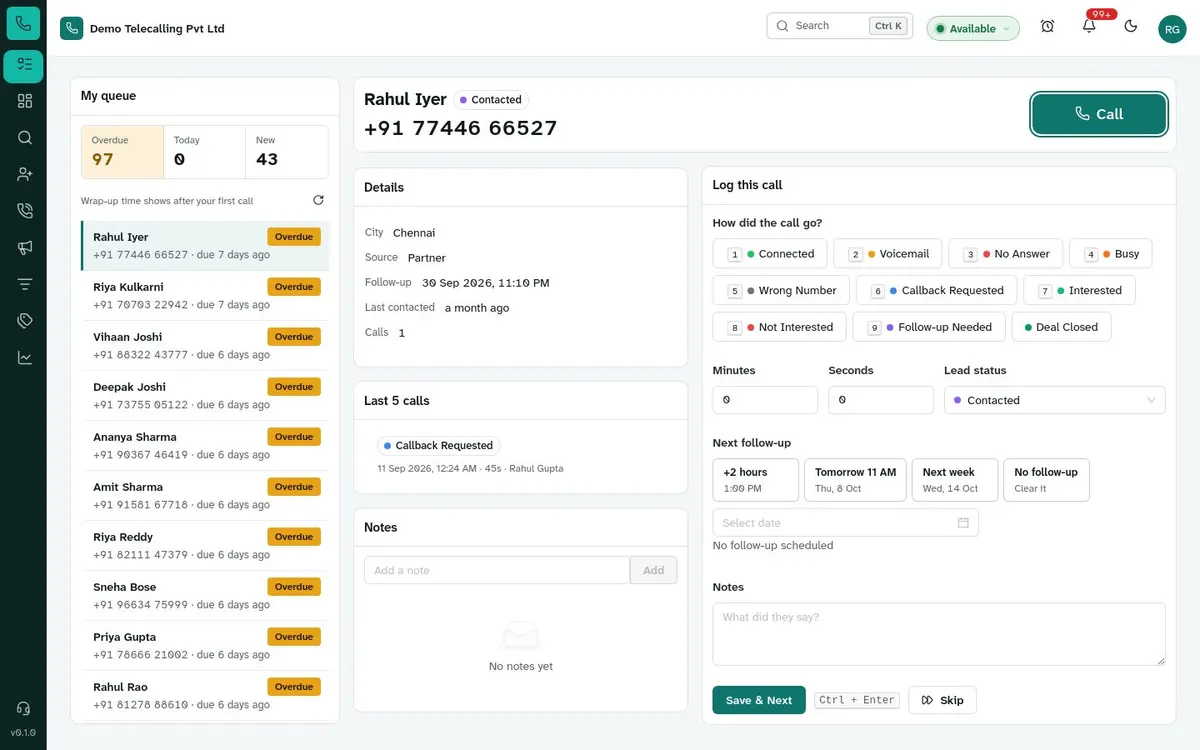Open notifications bell with 99+ badge
The height and width of the screenshot is (750, 1200).
[1089, 27]
